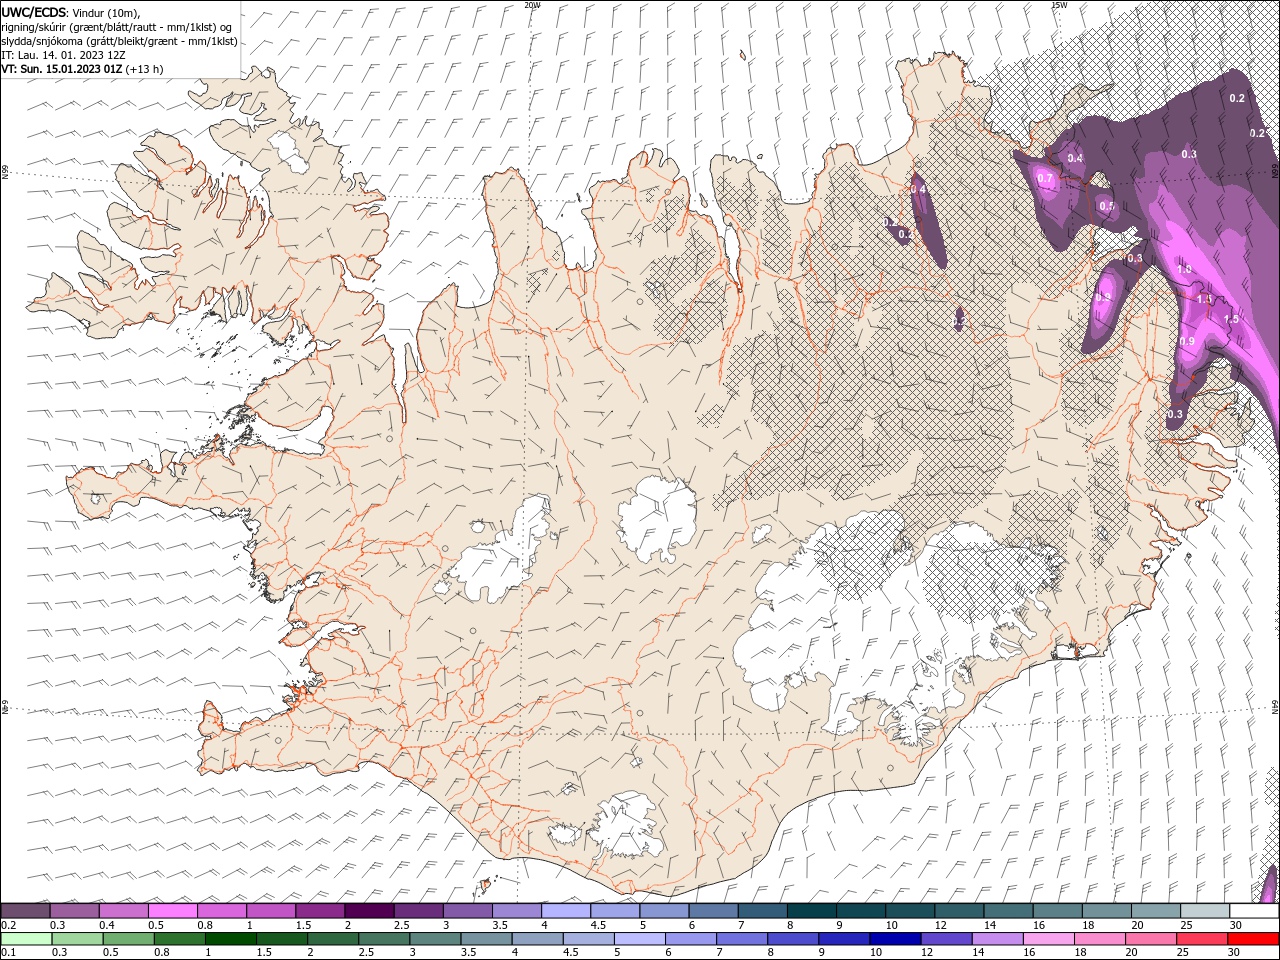Click the "20W" longitude label at top
The width and height of the screenshot is (1280, 960).
coord(532,5)
